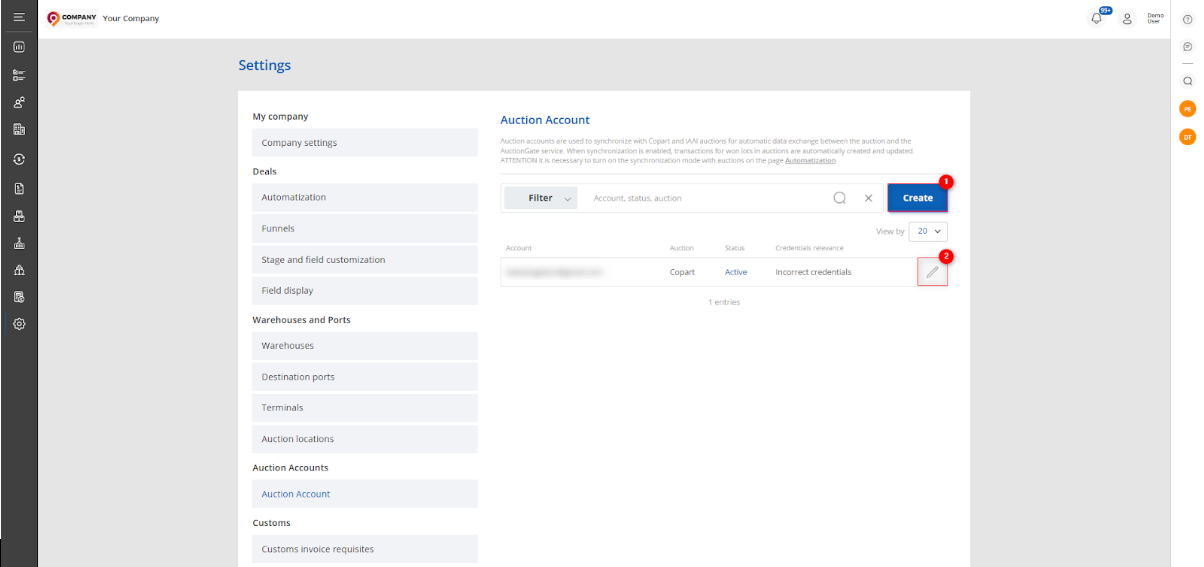Screen dimensions: 1204x567
Task: Open notifications bell with 99+ badge
Action: [1097, 18]
